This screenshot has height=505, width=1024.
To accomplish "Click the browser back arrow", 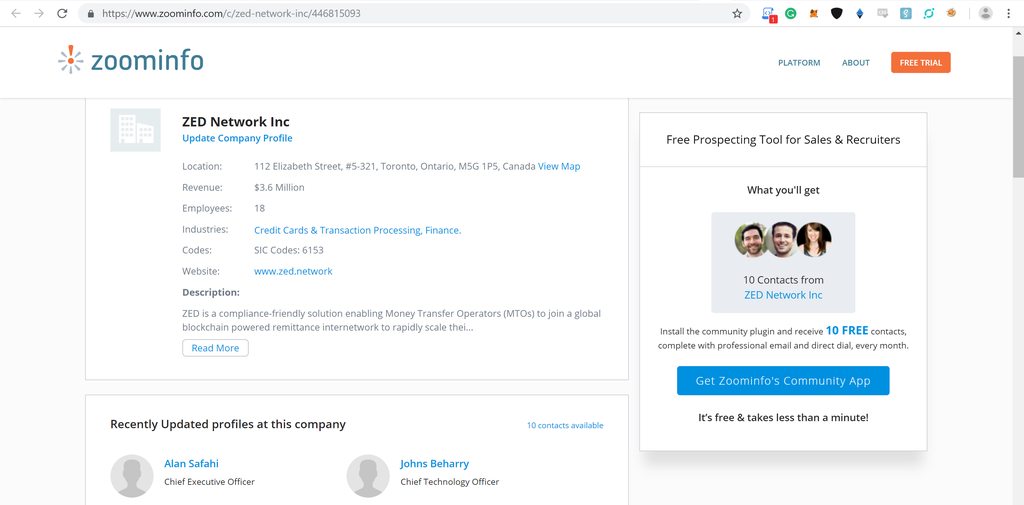I will [16, 13].
